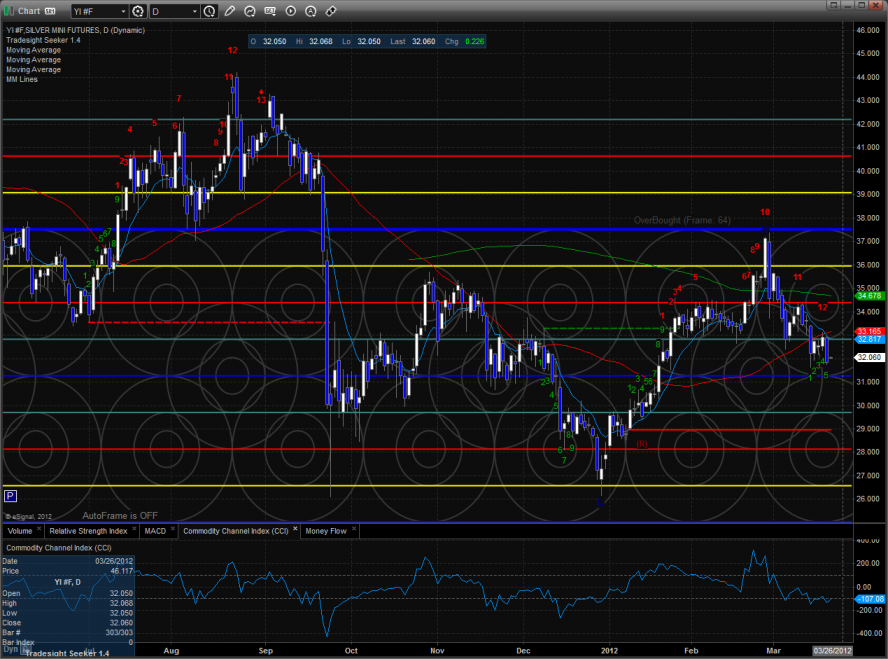Select the pencil drawing tool
This screenshot has width=888, height=659.
click(x=229, y=11)
